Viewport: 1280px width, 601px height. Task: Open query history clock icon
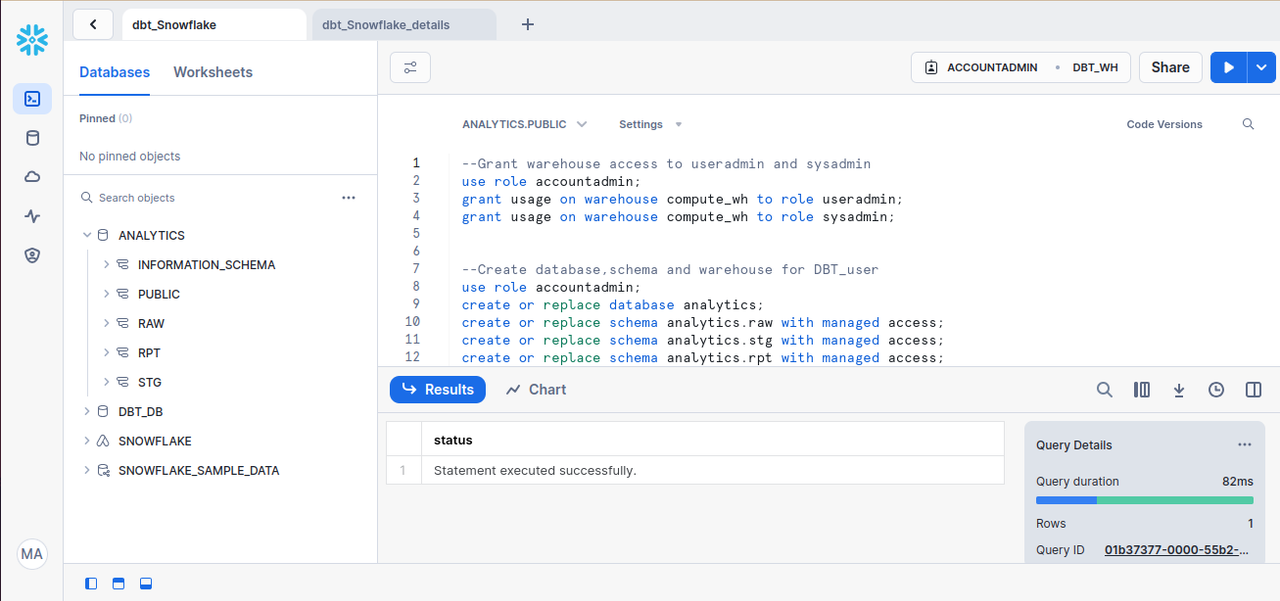tap(1216, 390)
